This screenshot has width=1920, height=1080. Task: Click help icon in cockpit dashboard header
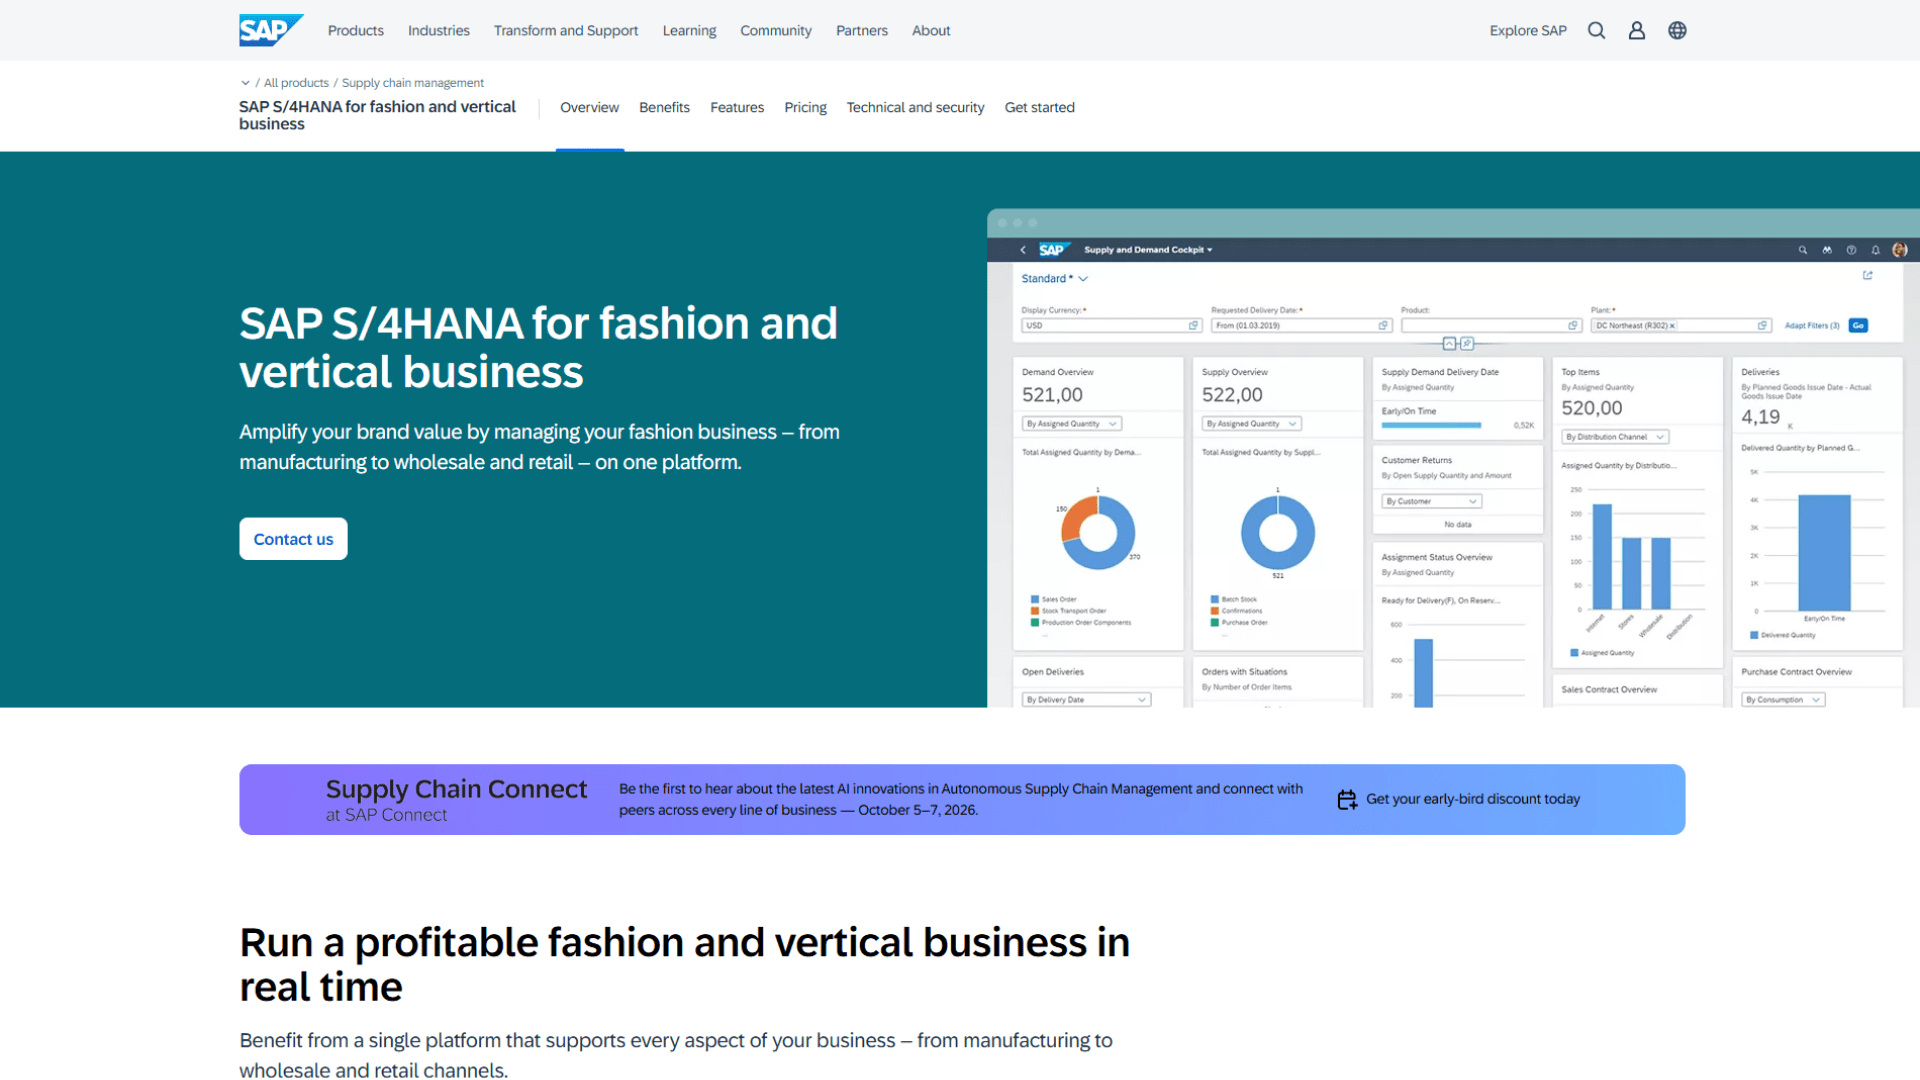point(1851,250)
